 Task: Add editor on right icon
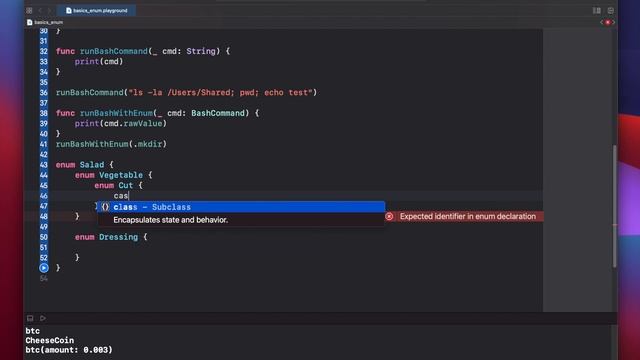point(611,11)
